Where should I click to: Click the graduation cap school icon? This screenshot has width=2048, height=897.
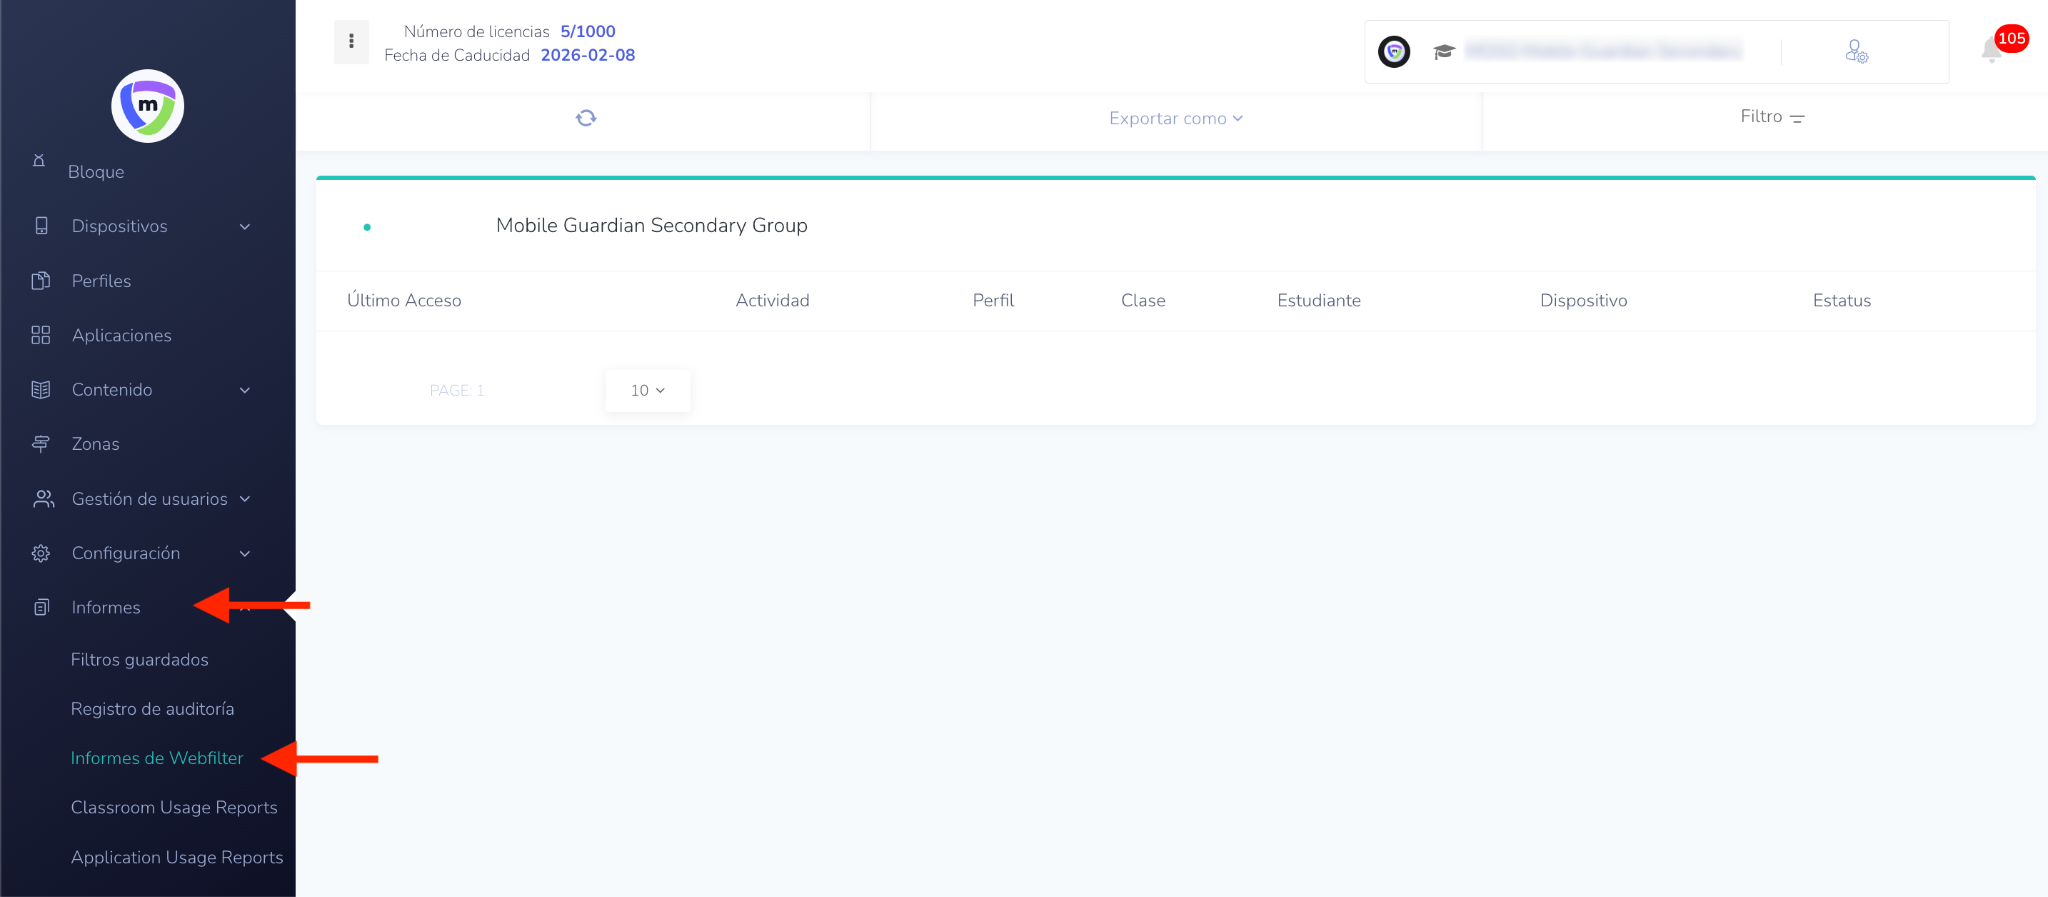click(x=1443, y=52)
